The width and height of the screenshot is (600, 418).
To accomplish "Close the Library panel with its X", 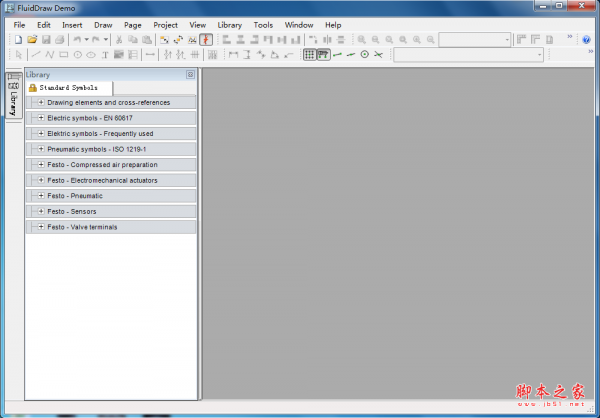I will (190, 75).
